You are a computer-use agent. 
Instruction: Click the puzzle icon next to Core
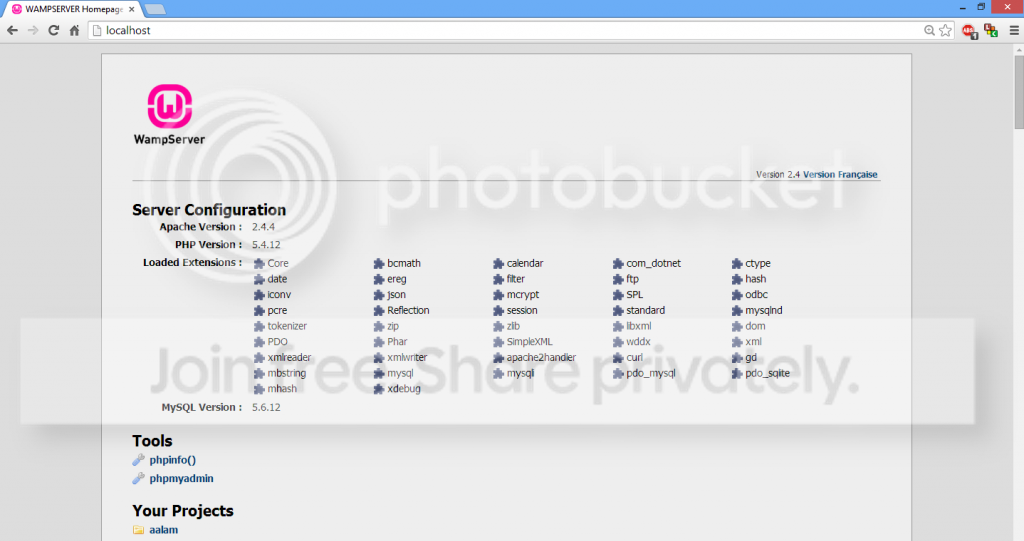pyautogui.click(x=259, y=263)
